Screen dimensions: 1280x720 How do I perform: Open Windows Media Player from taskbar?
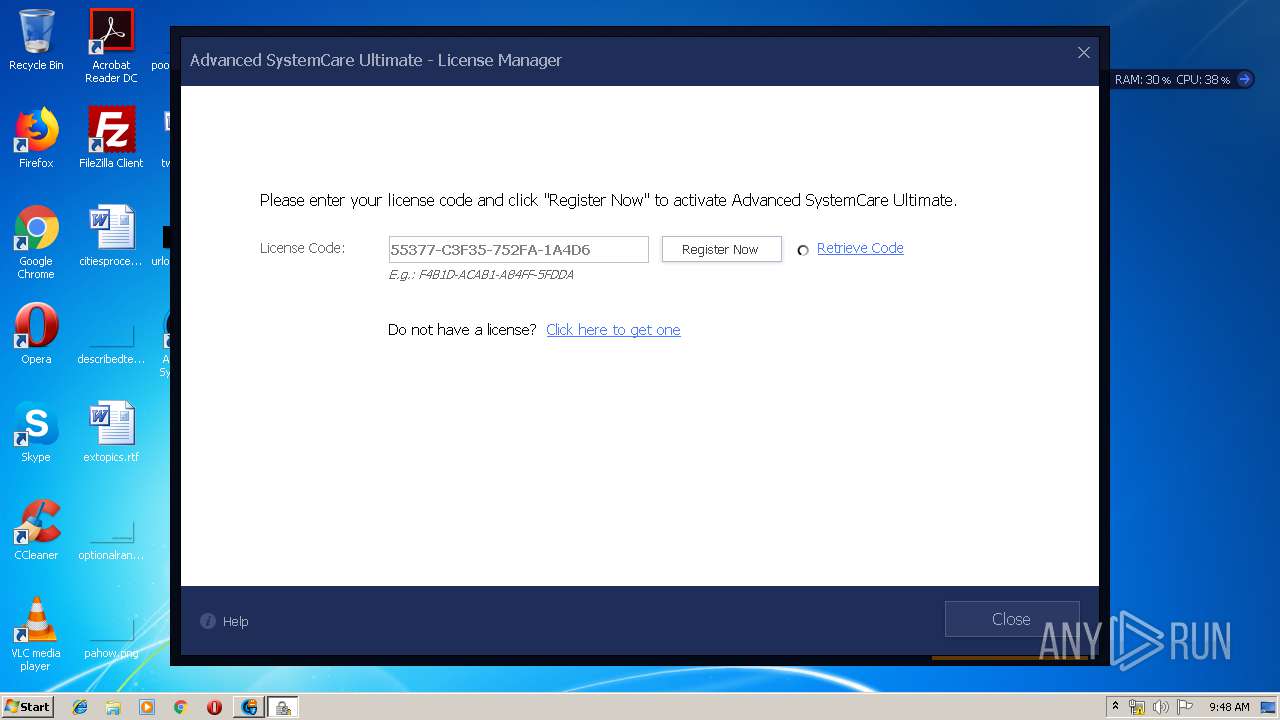[147, 707]
